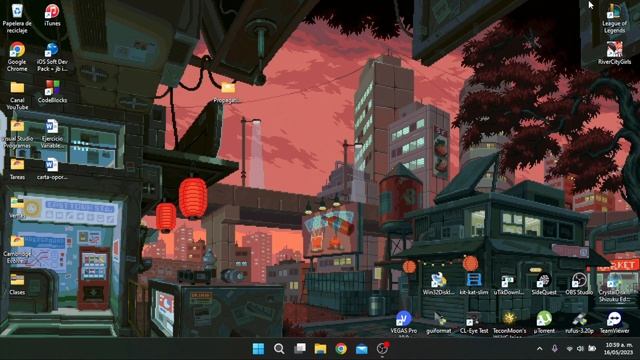This screenshot has width=640, height=360.
Task: Launch the iTunes desktop shortcut
Action: [x=52, y=16]
